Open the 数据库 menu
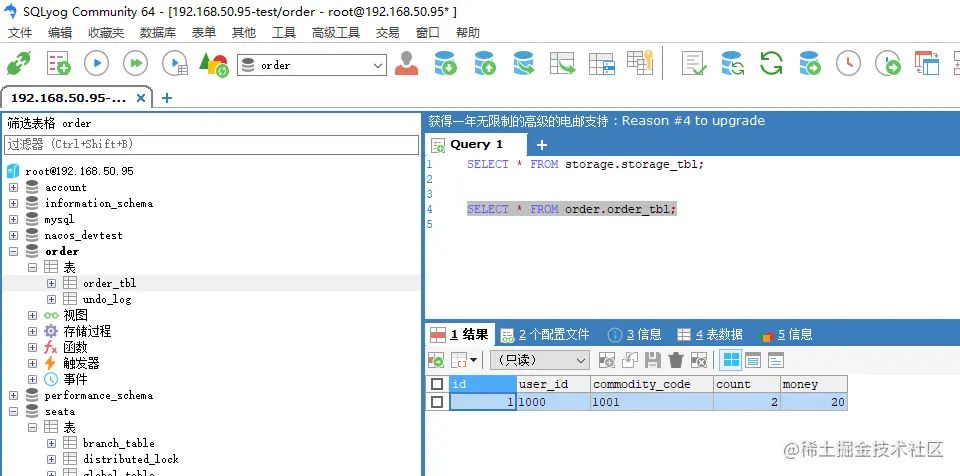 click(158, 33)
